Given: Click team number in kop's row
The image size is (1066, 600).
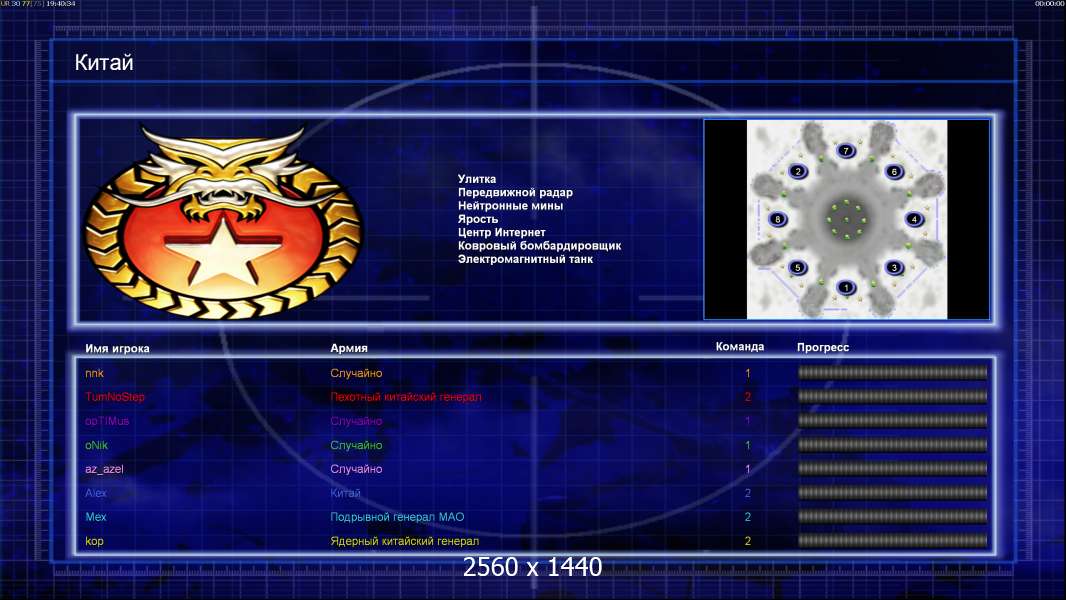Looking at the screenshot, I should click(748, 542).
